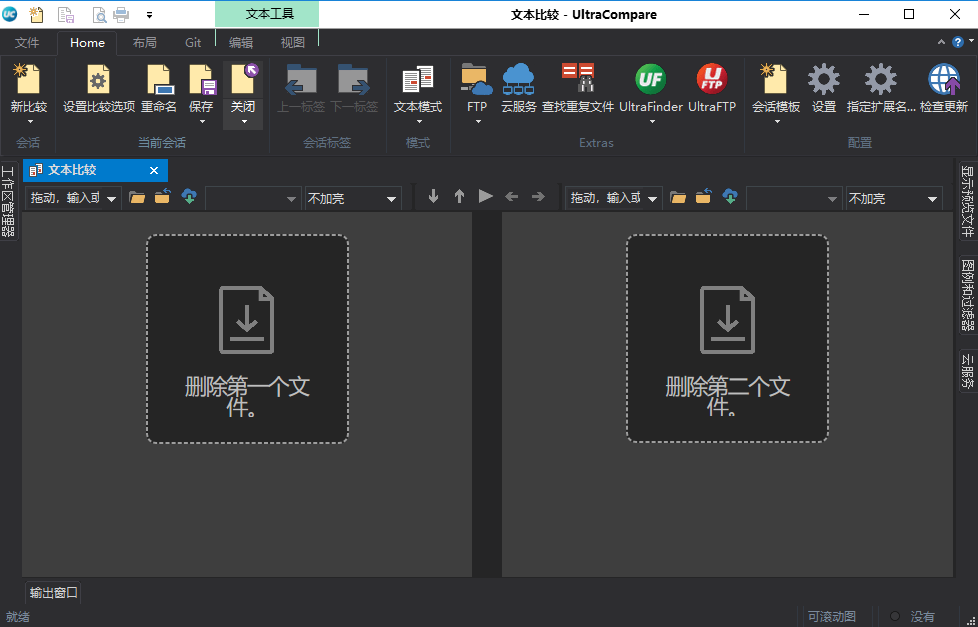The width and height of the screenshot is (978, 627).
Task: Open the 设置 gear icon
Action: (x=823, y=90)
